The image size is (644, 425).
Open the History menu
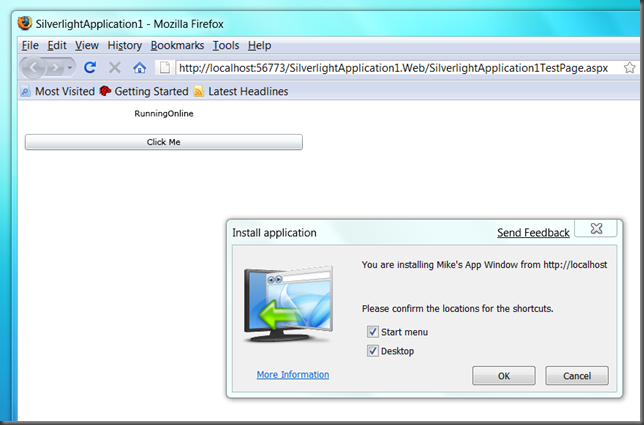tap(124, 45)
